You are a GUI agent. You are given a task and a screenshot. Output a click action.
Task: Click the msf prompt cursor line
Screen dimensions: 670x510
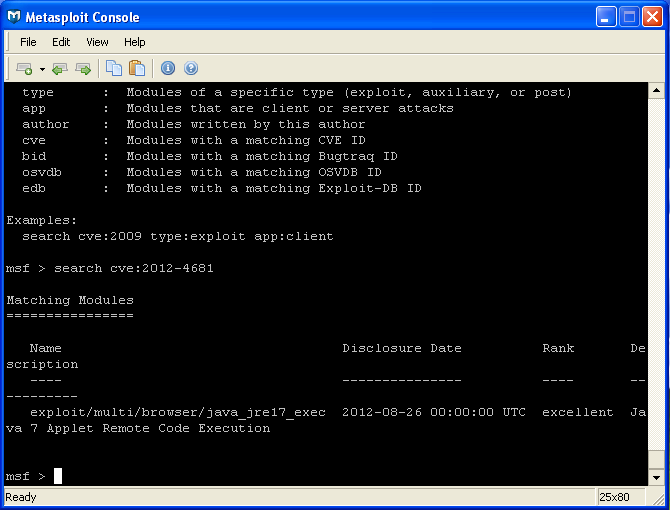pyautogui.click(x=34, y=476)
